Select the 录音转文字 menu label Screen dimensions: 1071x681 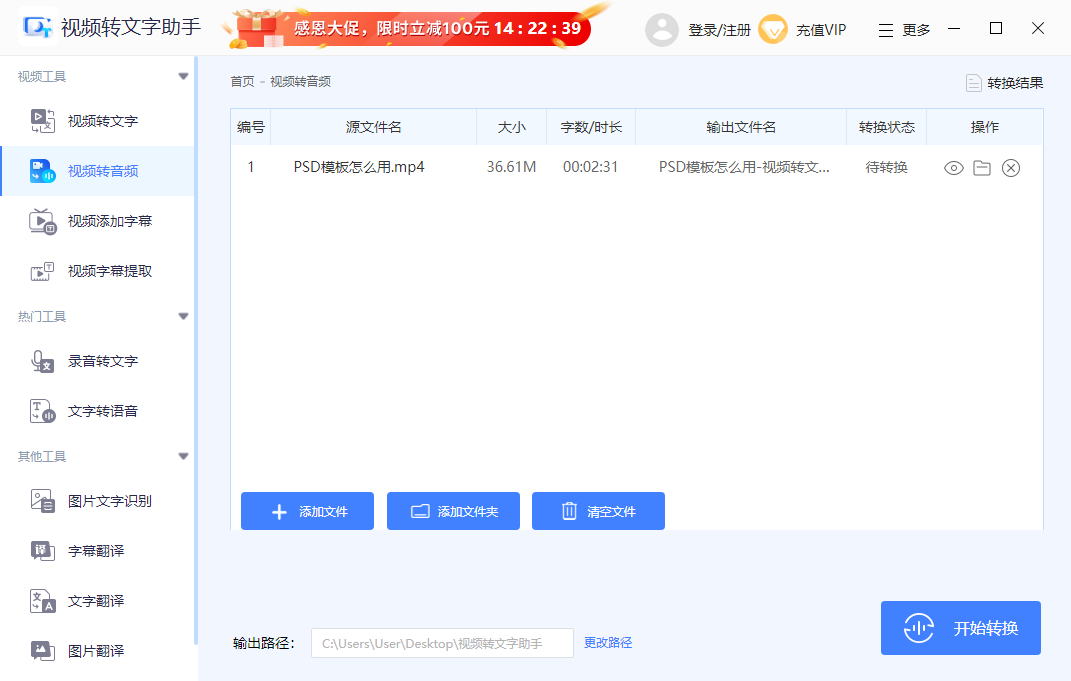click(x=103, y=361)
